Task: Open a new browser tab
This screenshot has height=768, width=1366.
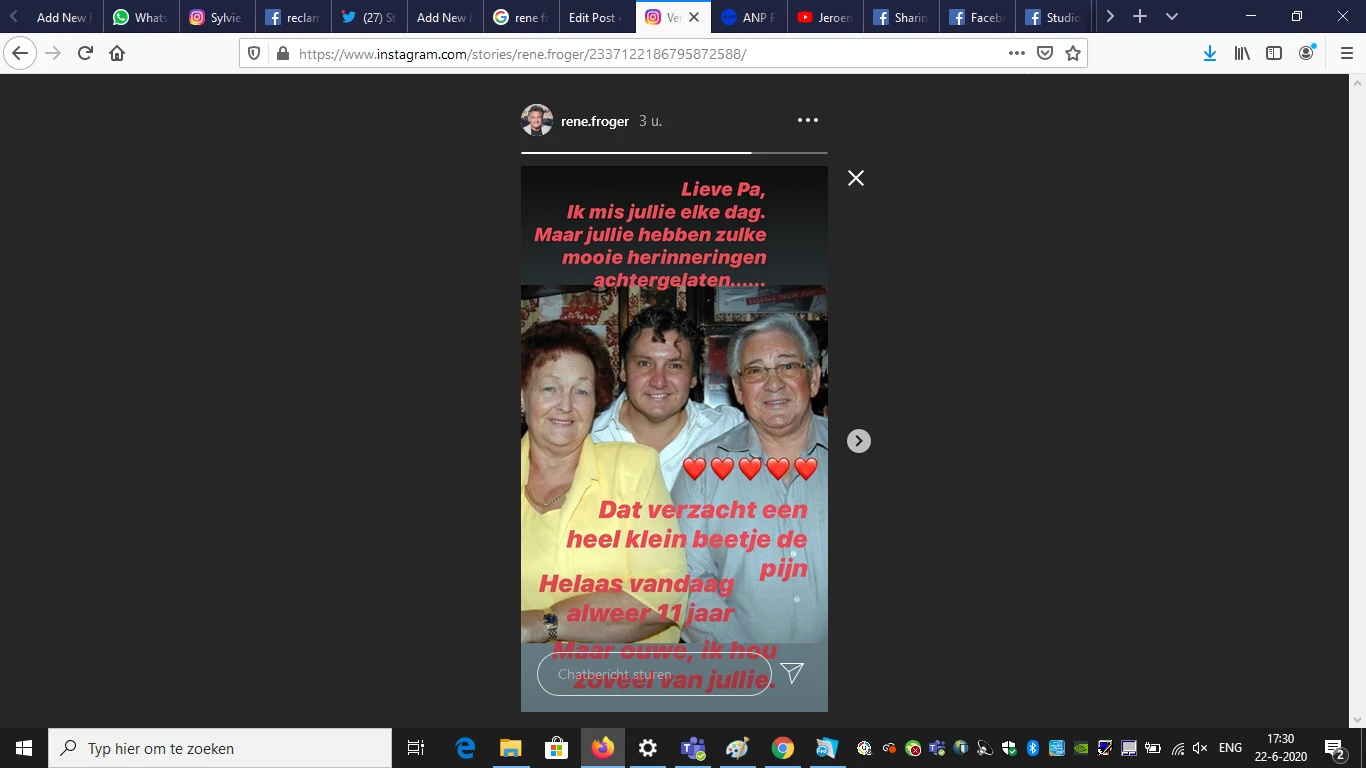Action: 1140,17
